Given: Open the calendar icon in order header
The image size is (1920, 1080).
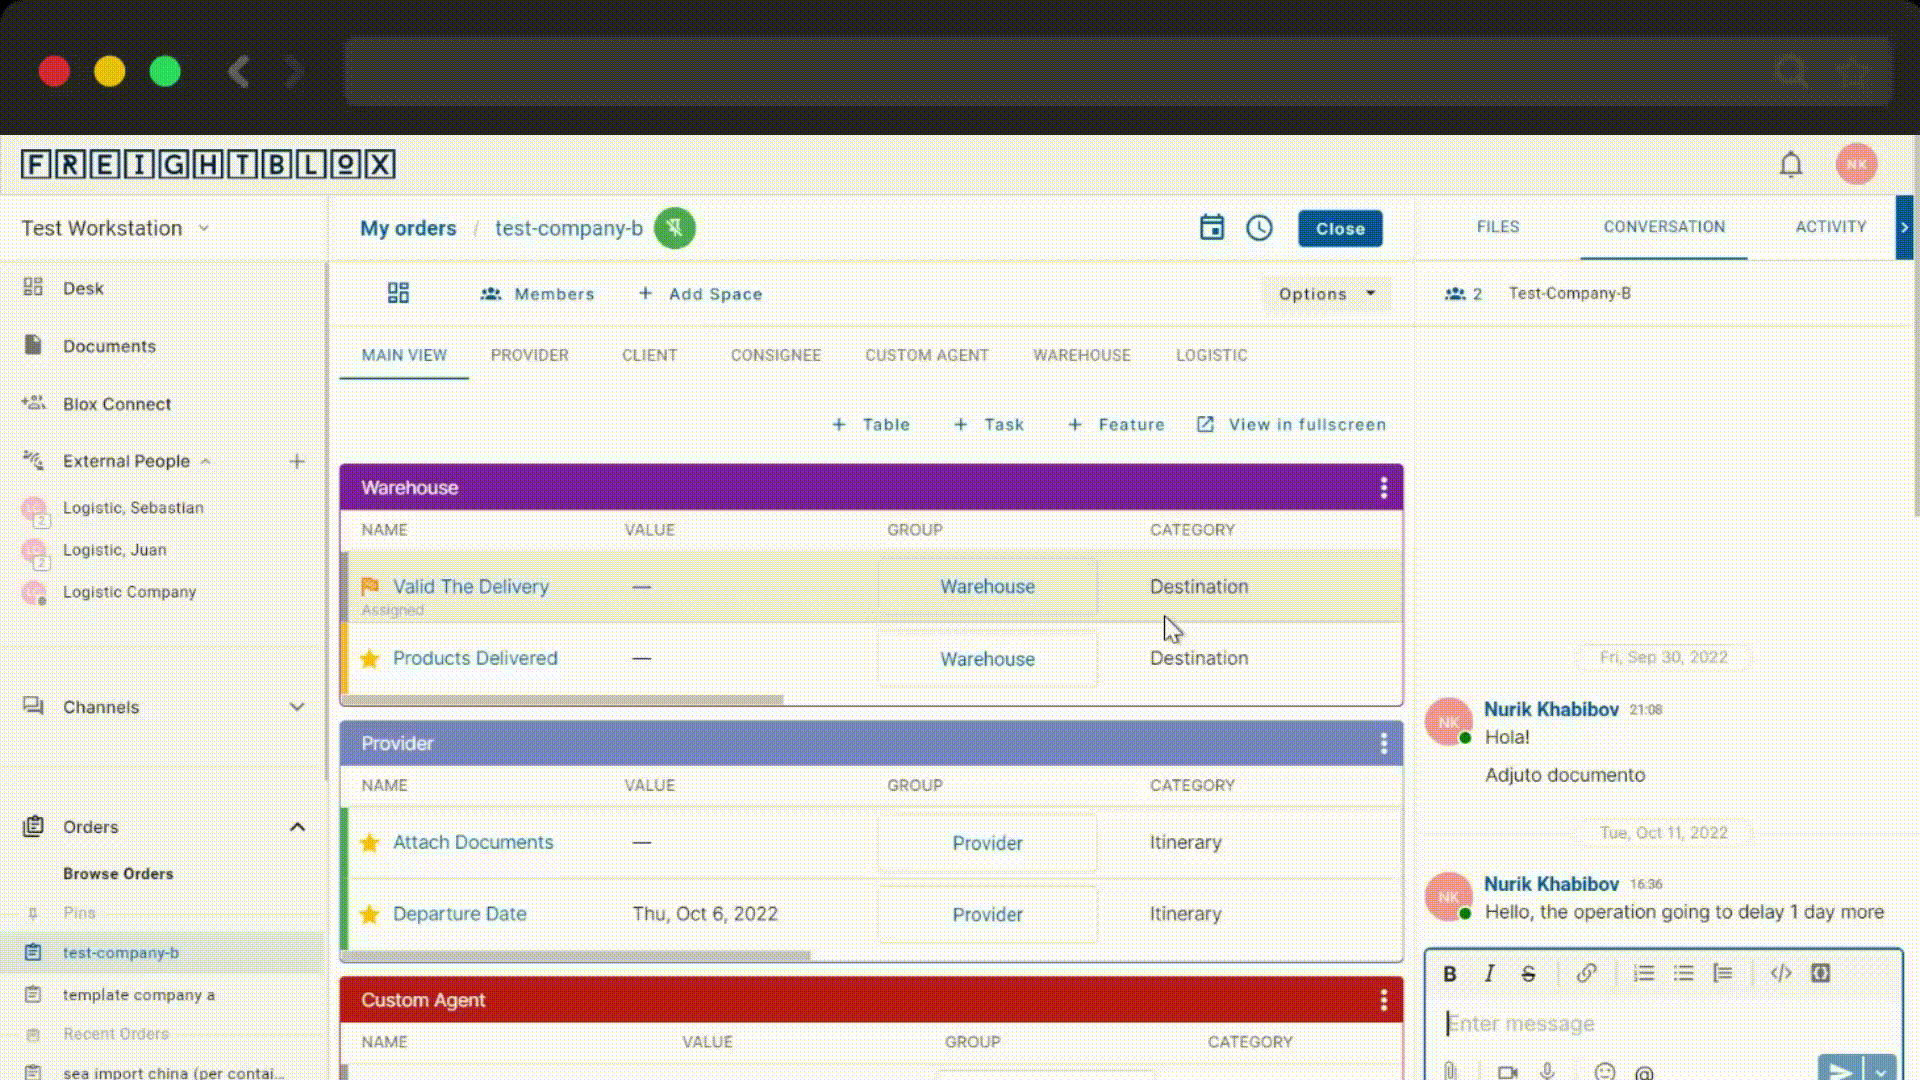Looking at the screenshot, I should [x=1211, y=228].
